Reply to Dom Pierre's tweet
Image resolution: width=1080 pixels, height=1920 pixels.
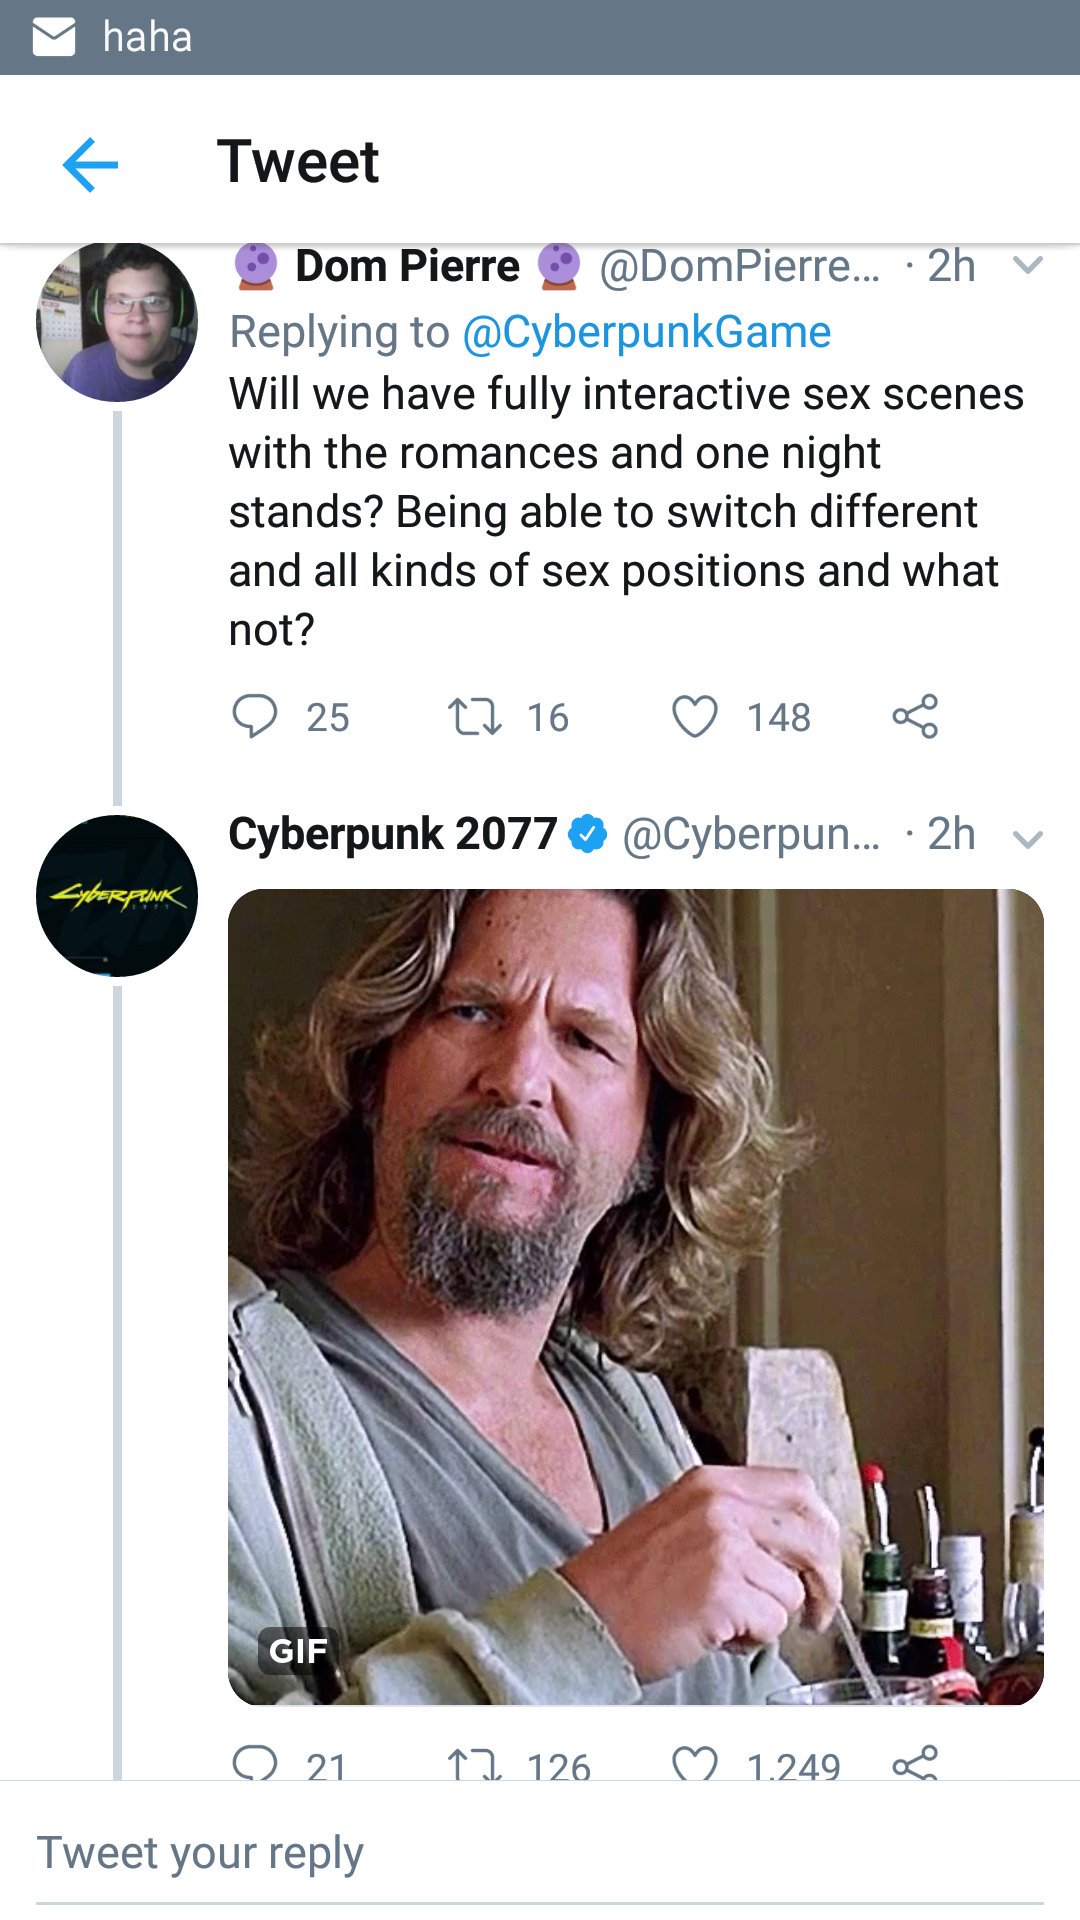(x=255, y=716)
